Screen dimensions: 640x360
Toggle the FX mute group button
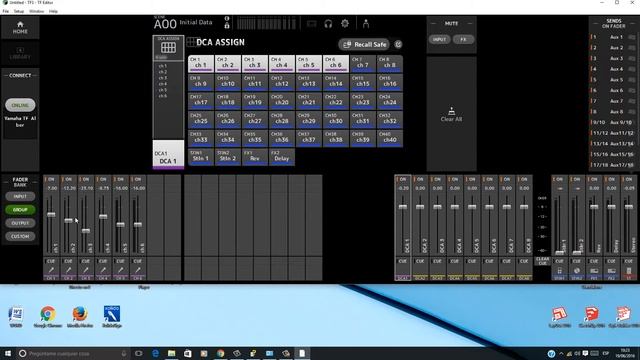coord(463,40)
